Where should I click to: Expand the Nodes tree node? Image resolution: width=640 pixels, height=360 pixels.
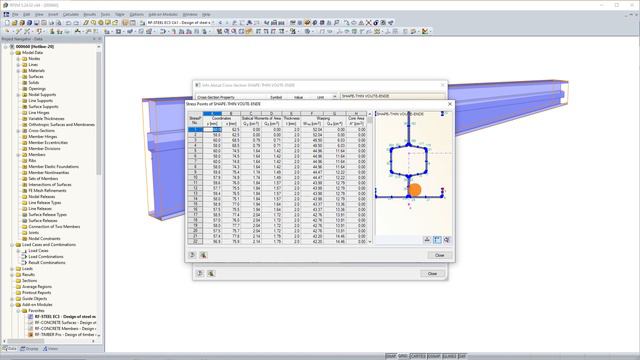18,59
